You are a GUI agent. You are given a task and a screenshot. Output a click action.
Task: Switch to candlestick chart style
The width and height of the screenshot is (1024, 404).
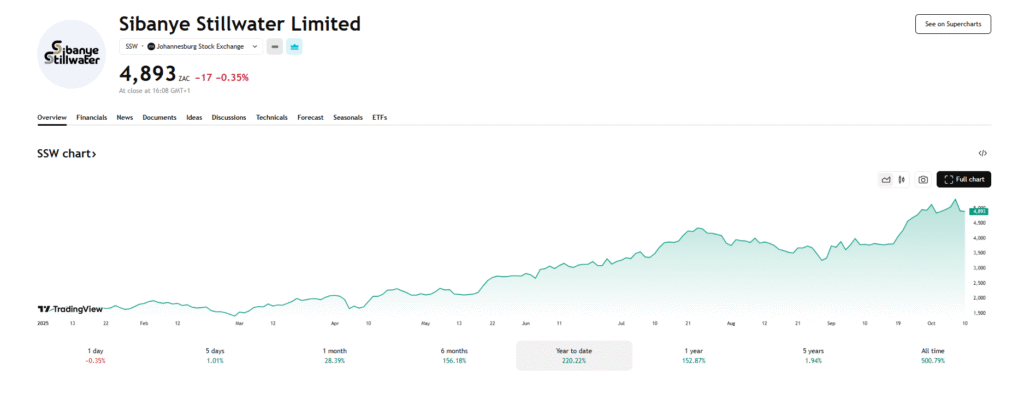point(901,180)
